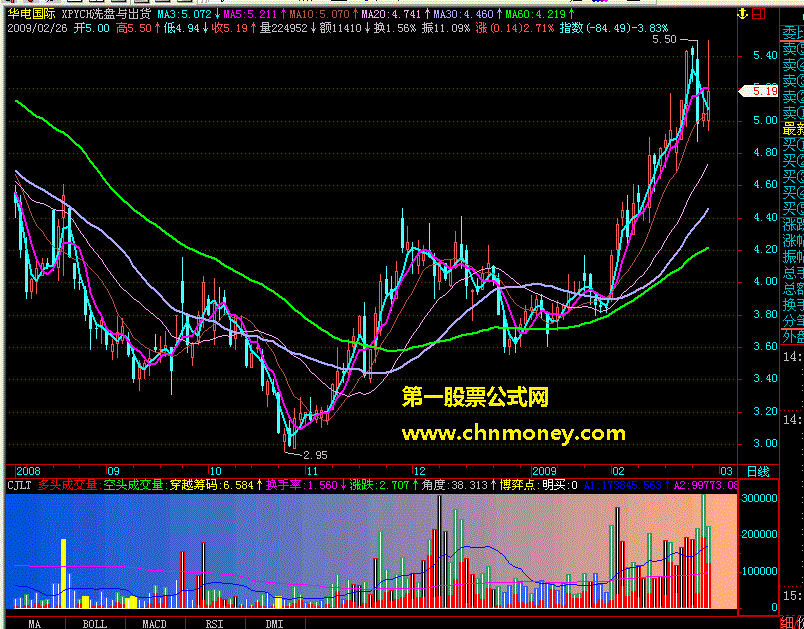Click the close price 收5.19
Image resolution: width=804 pixels, height=629 pixels.
tap(230, 28)
